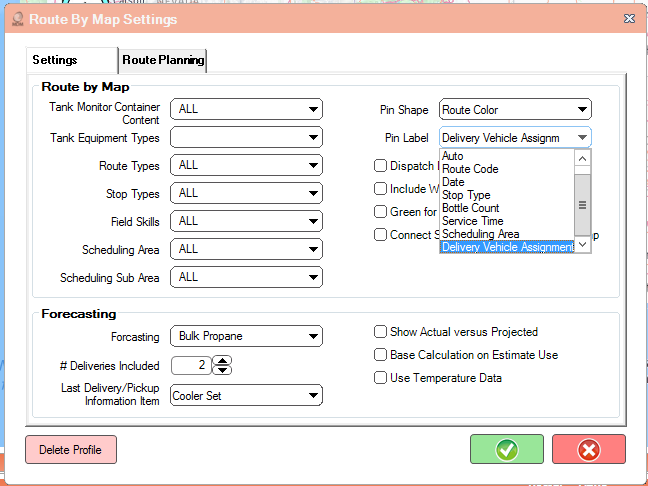Click the app icon in the title bar
648x486 pixels.
coord(17,19)
